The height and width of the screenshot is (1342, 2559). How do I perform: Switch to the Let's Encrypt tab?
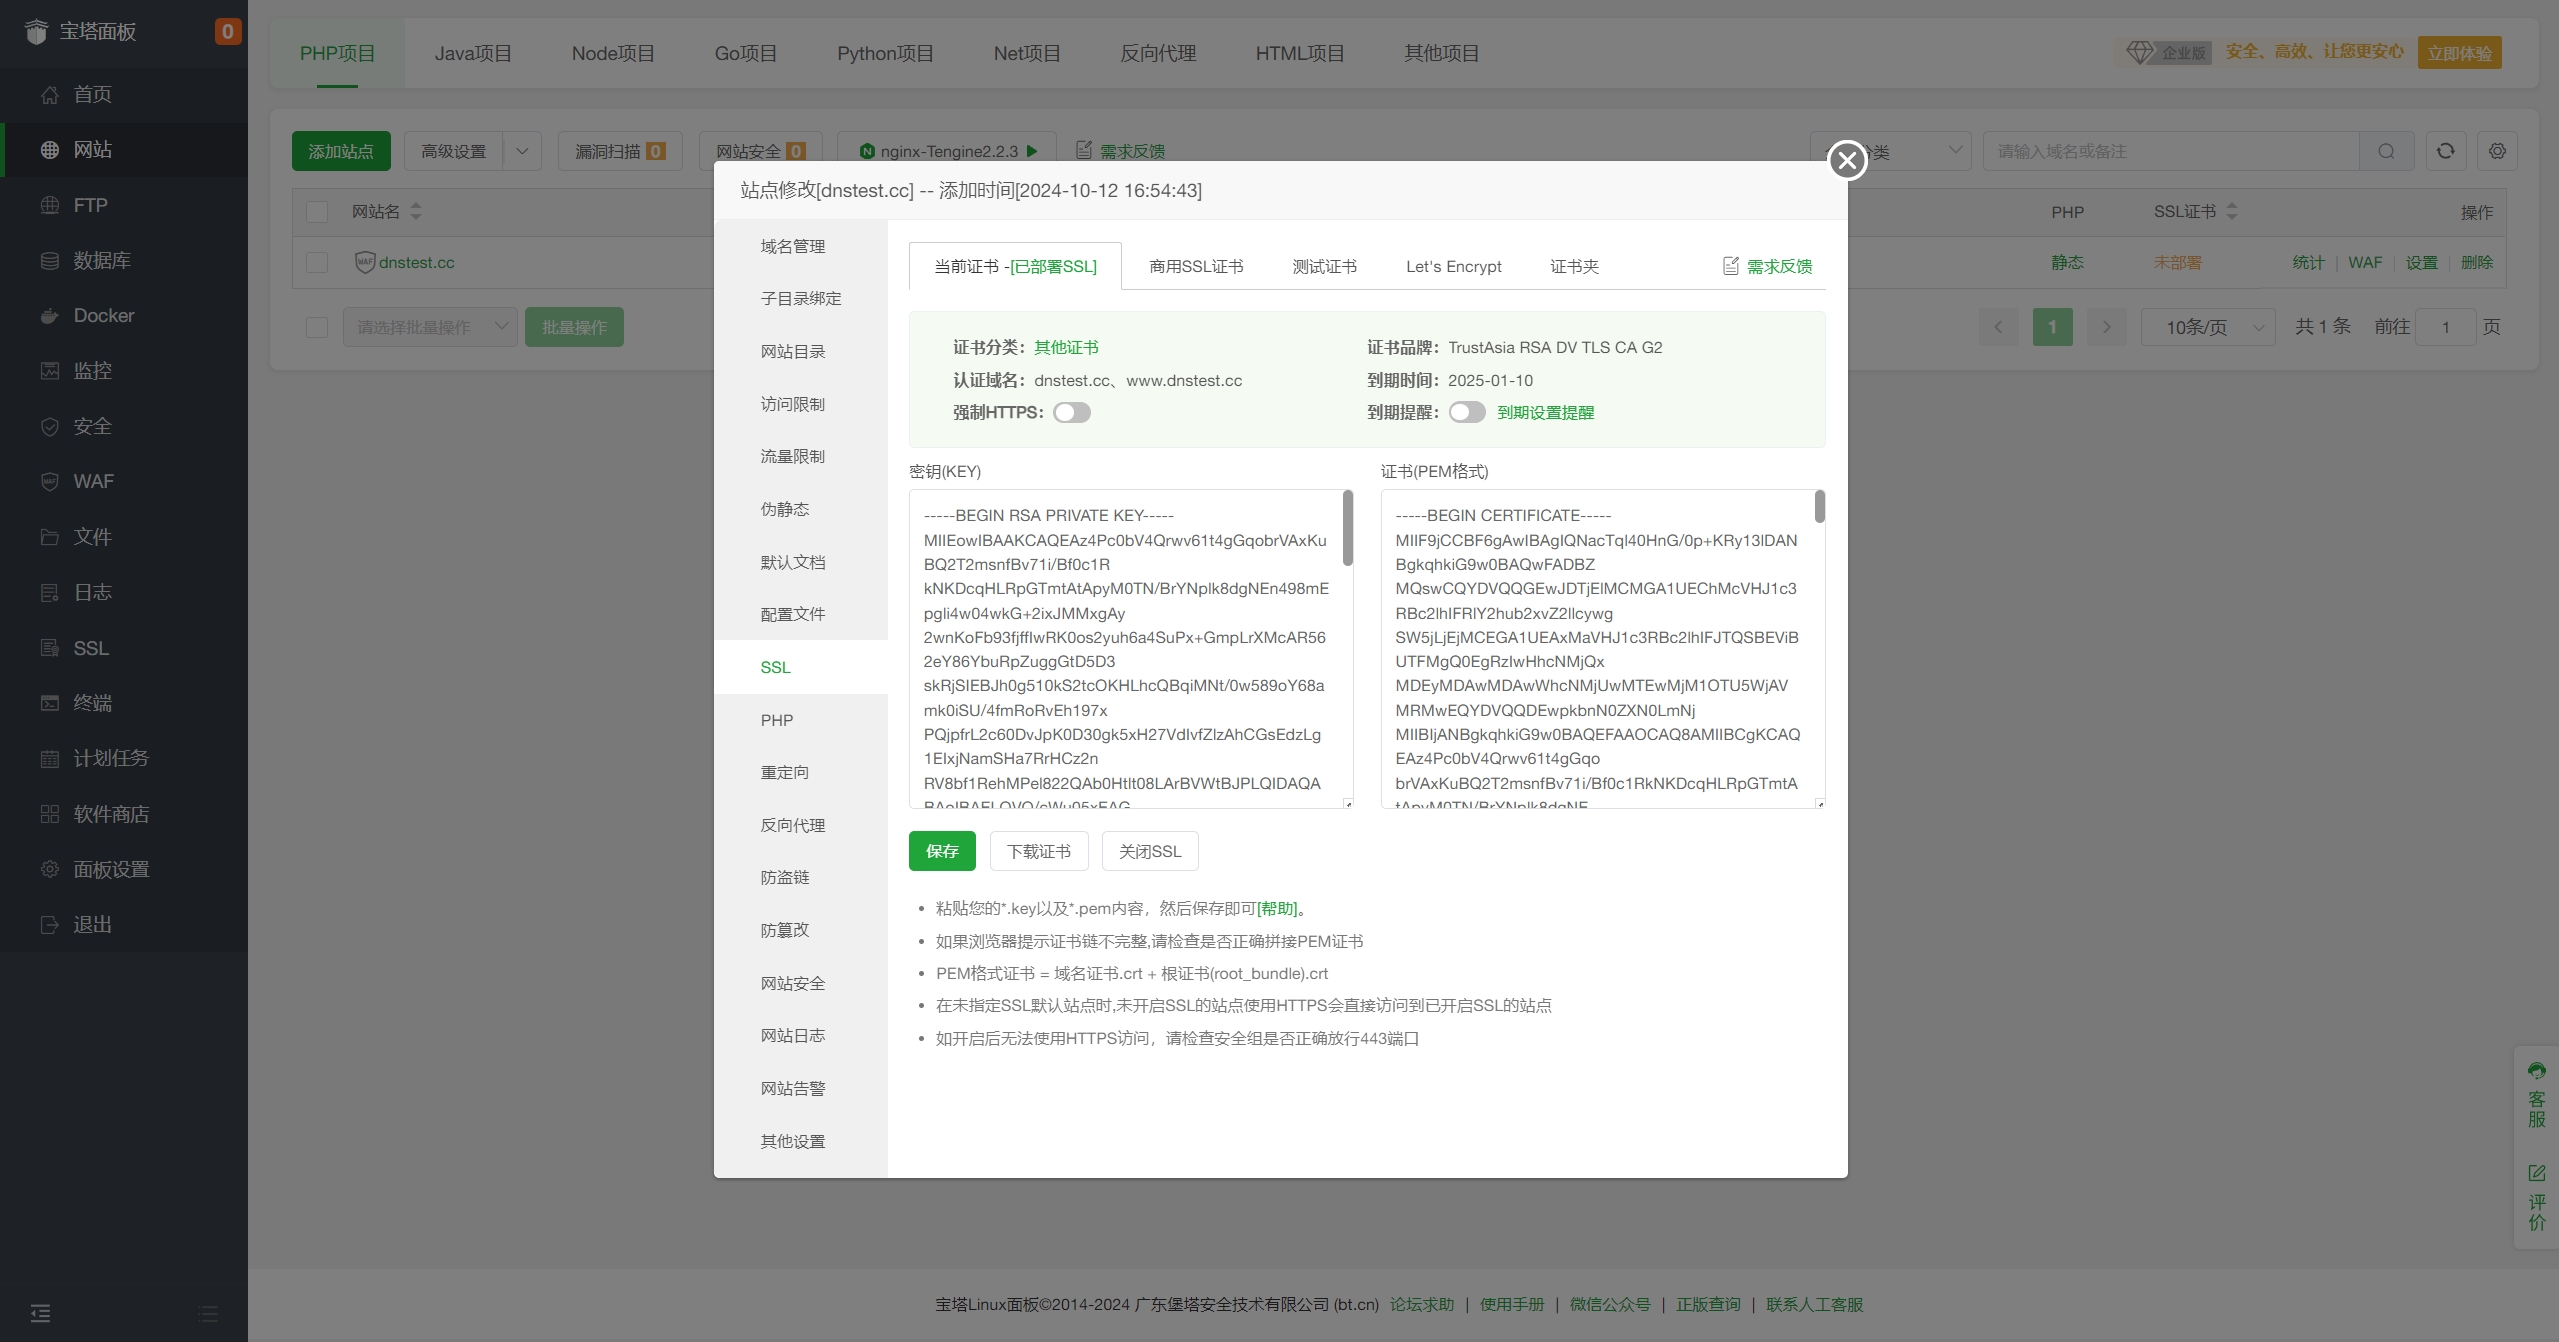[x=1453, y=267]
